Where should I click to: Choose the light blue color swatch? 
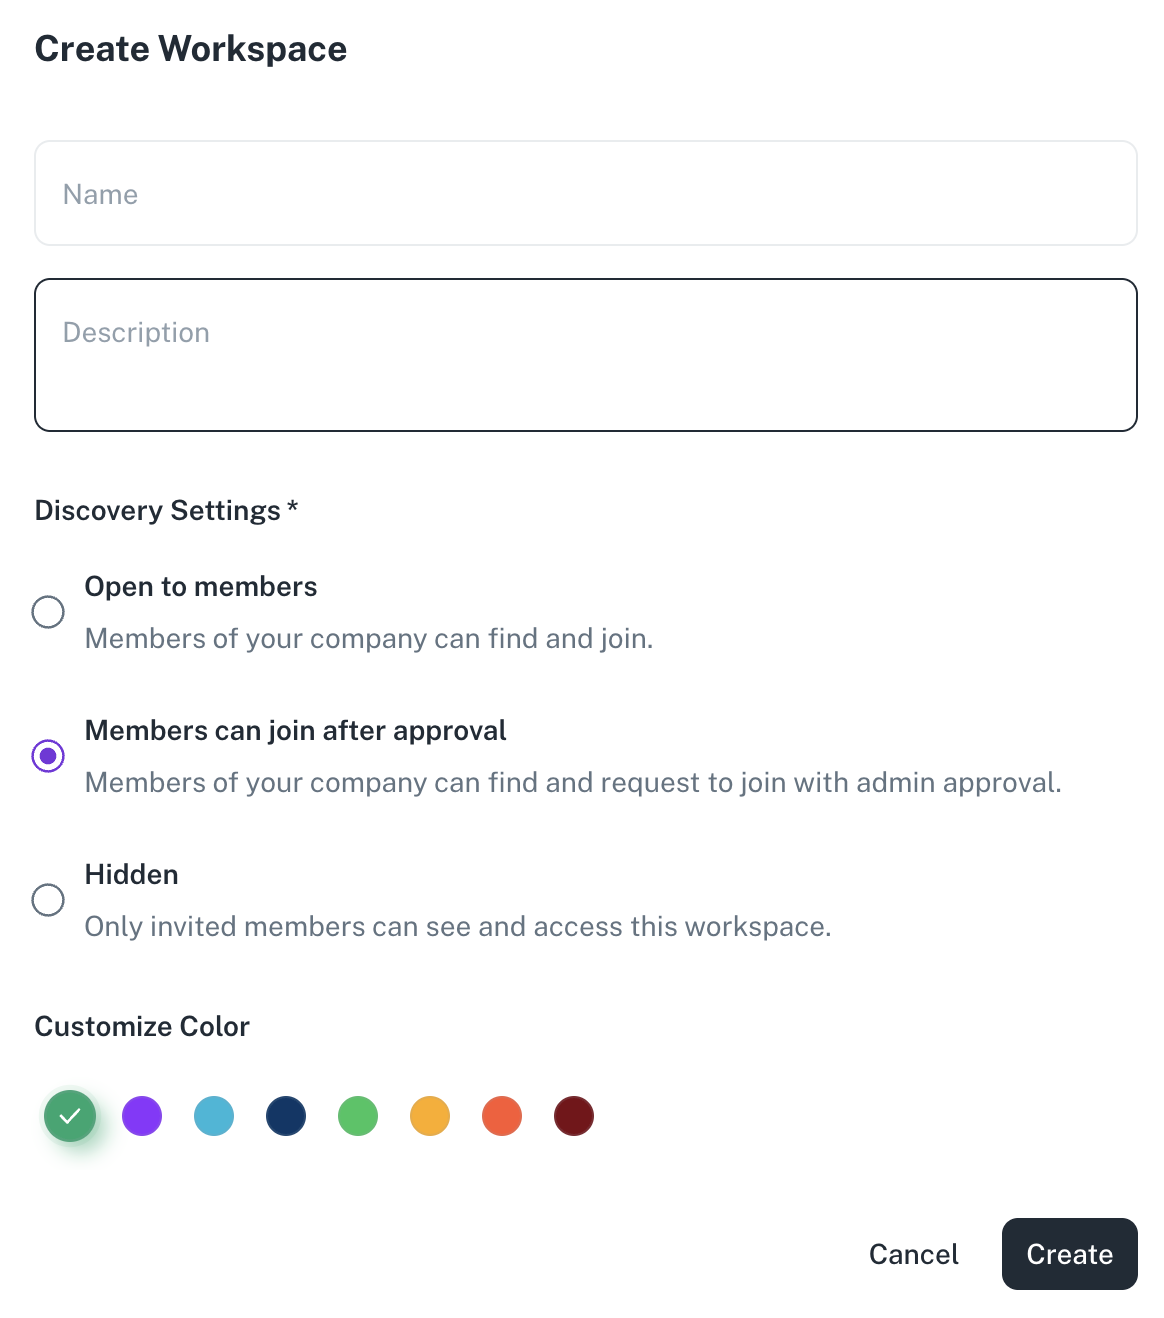[x=214, y=1116]
